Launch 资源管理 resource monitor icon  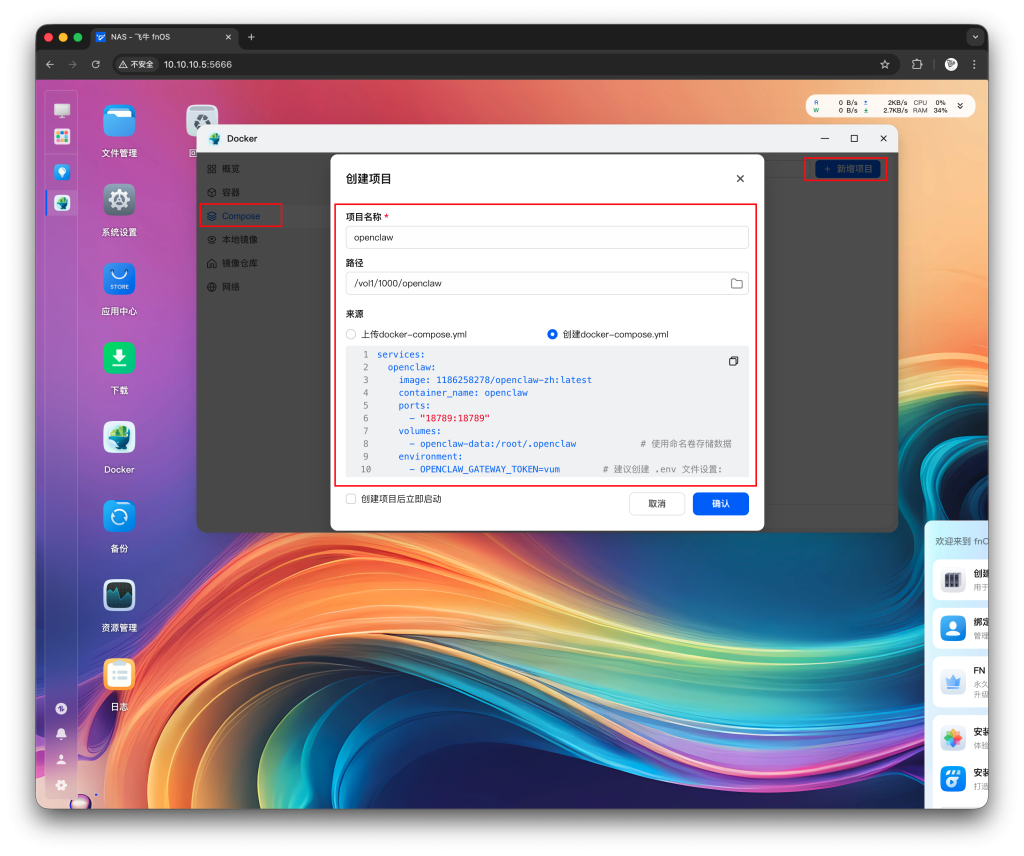119,596
